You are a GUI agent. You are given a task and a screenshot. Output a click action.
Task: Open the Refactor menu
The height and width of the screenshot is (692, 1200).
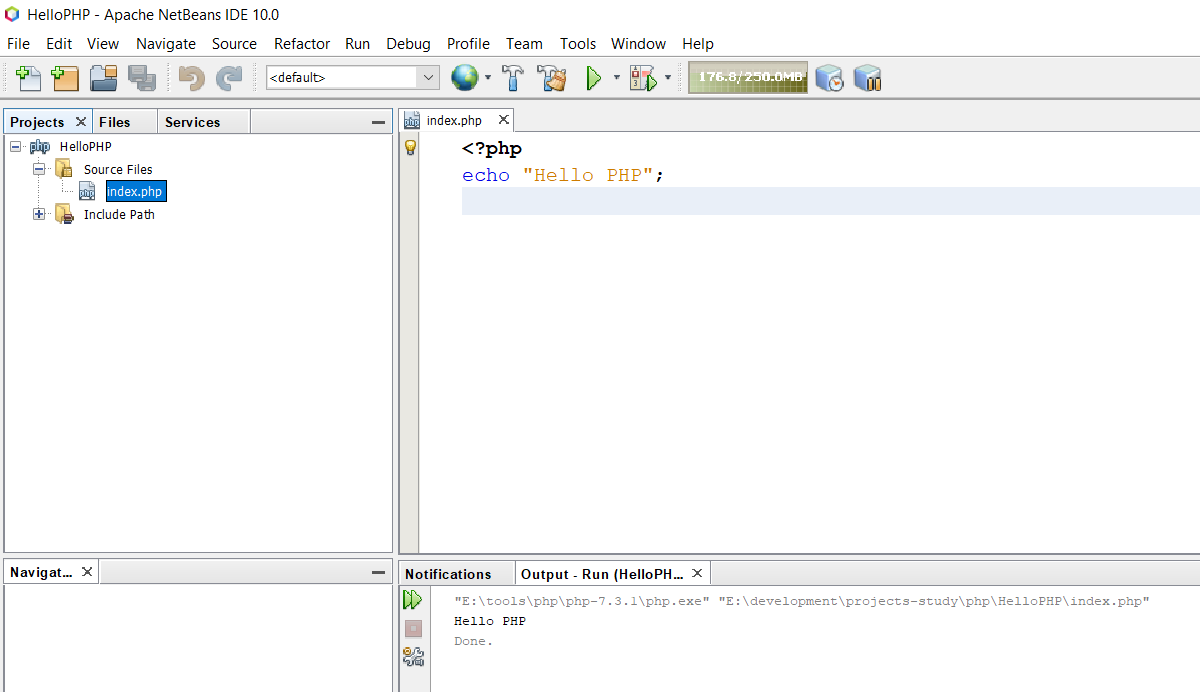[x=302, y=43]
